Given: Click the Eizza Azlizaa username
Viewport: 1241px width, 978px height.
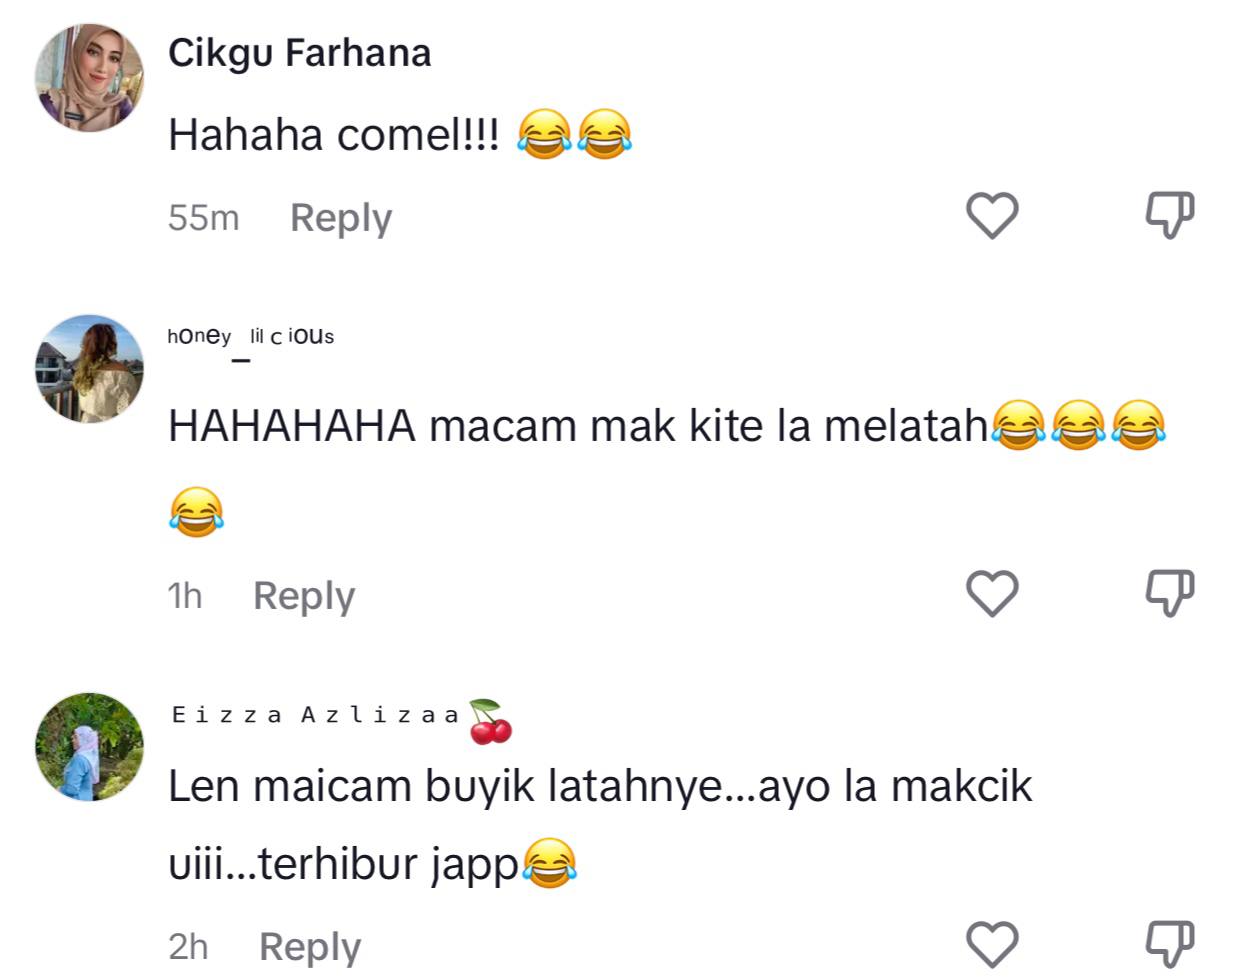Looking at the screenshot, I should tap(316, 715).
